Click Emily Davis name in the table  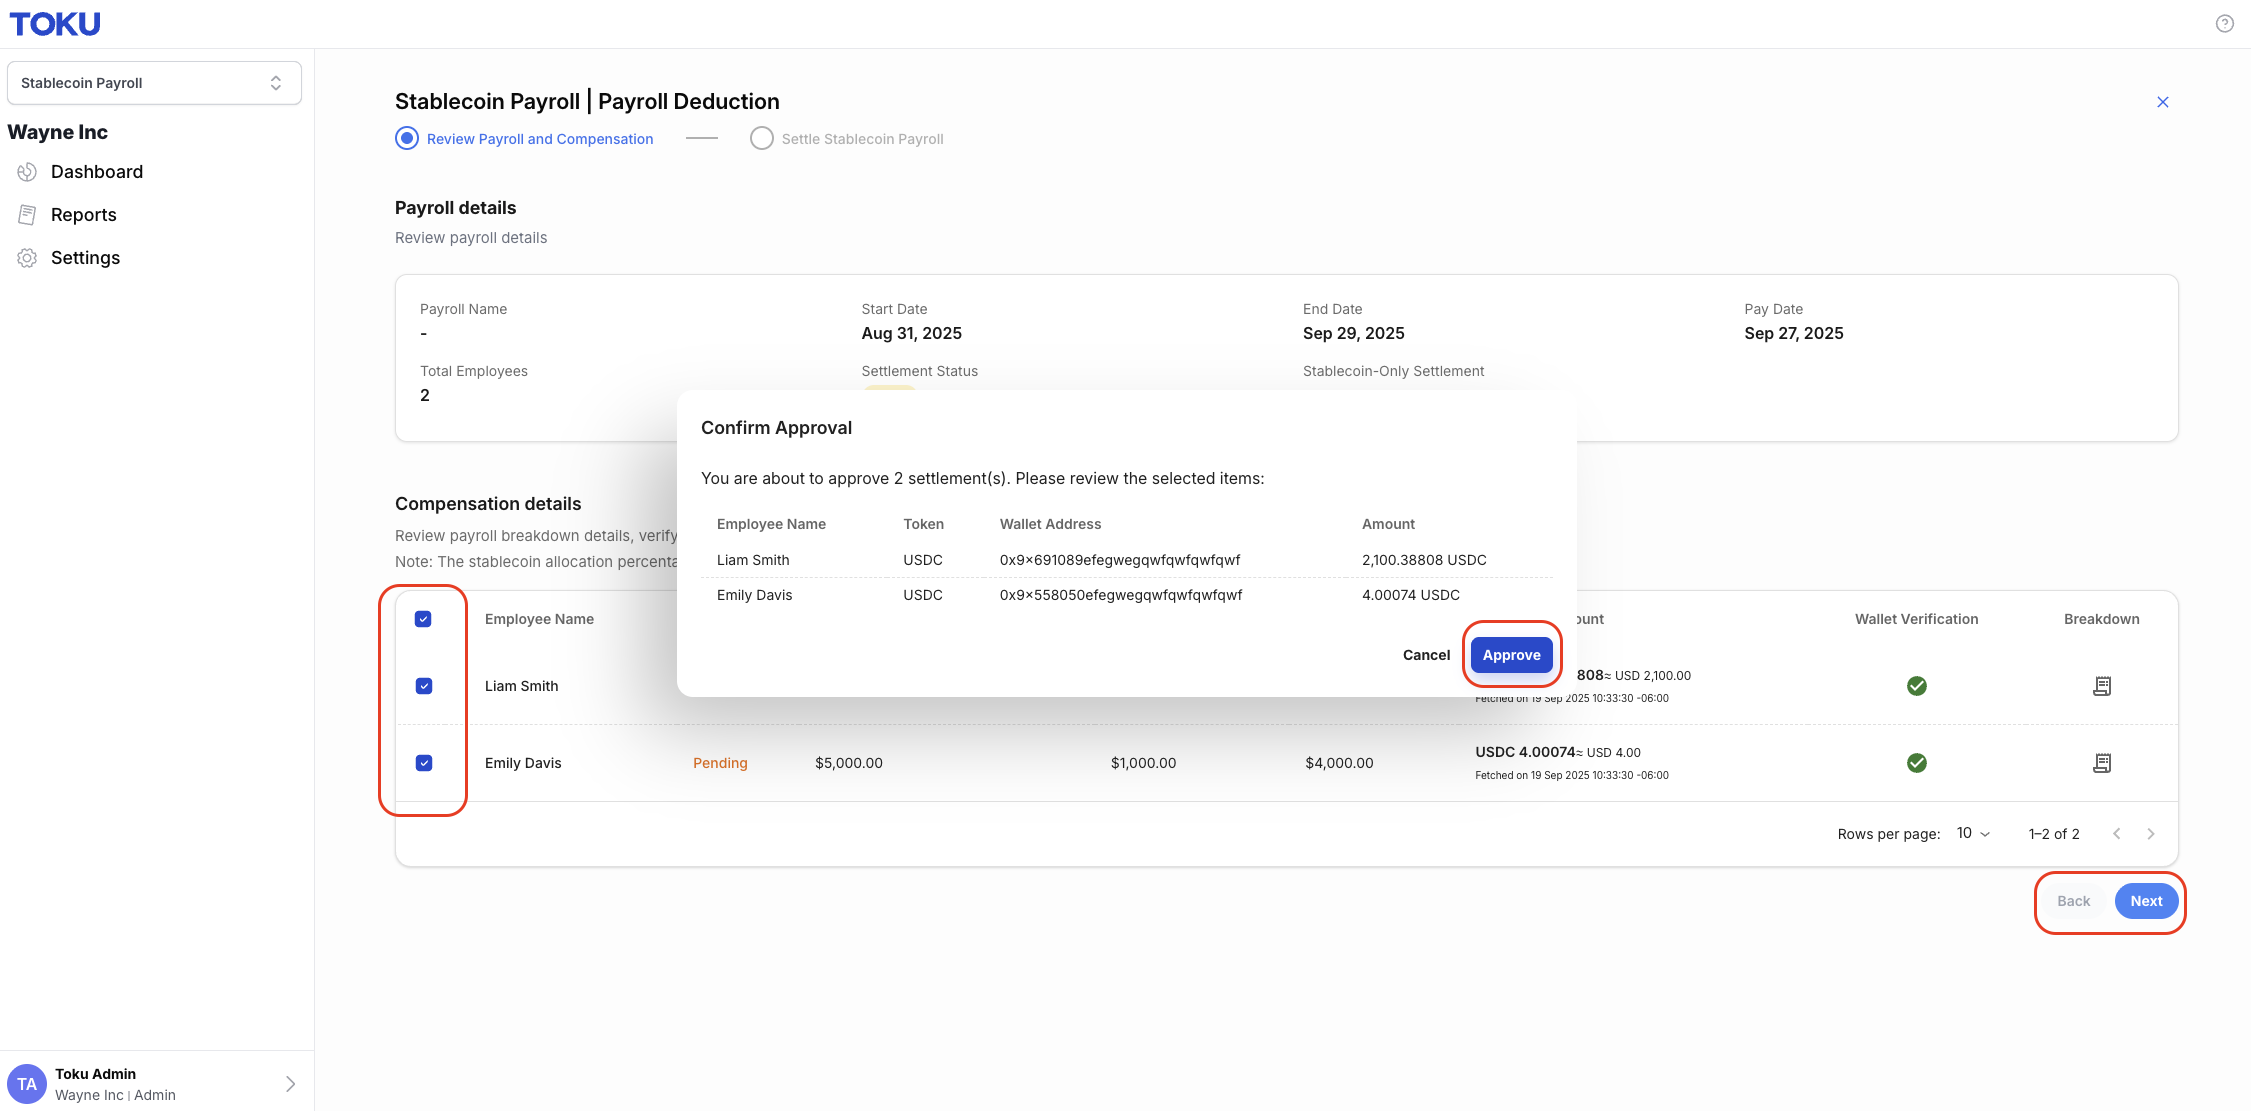pyautogui.click(x=523, y=763)
